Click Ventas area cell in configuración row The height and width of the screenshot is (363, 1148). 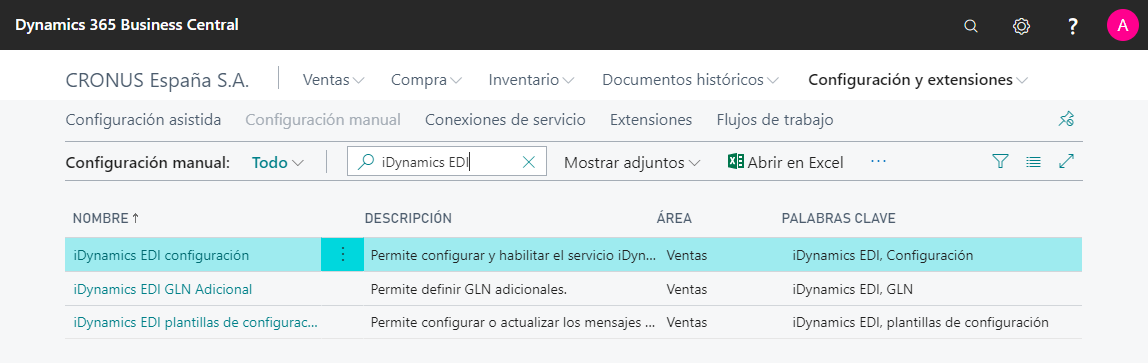(687, 255)
